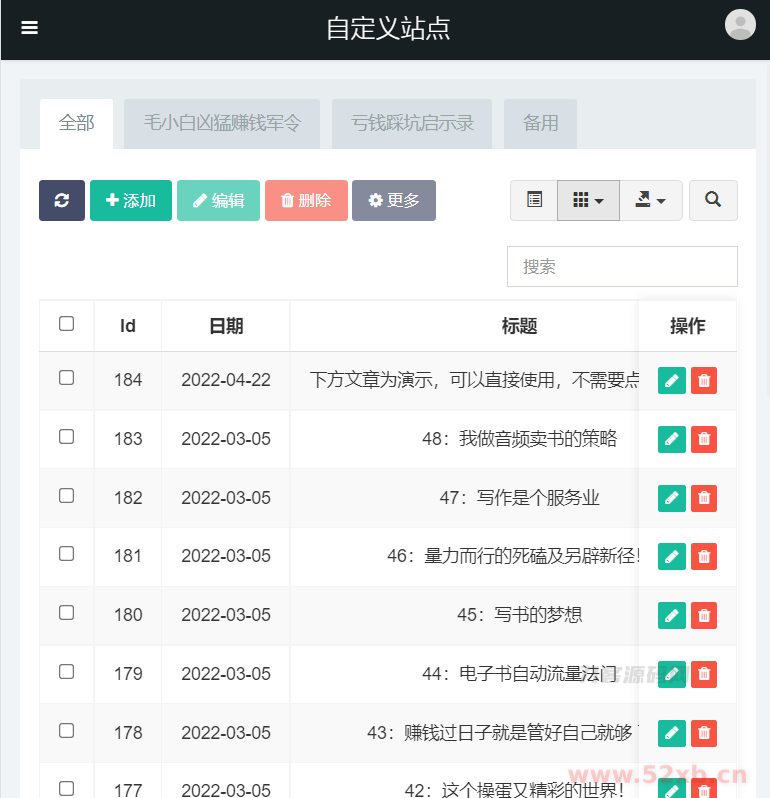Switch to the 毛小白凶猛赚钱军令 tab

pyautogui.click(x=222, y=124)
